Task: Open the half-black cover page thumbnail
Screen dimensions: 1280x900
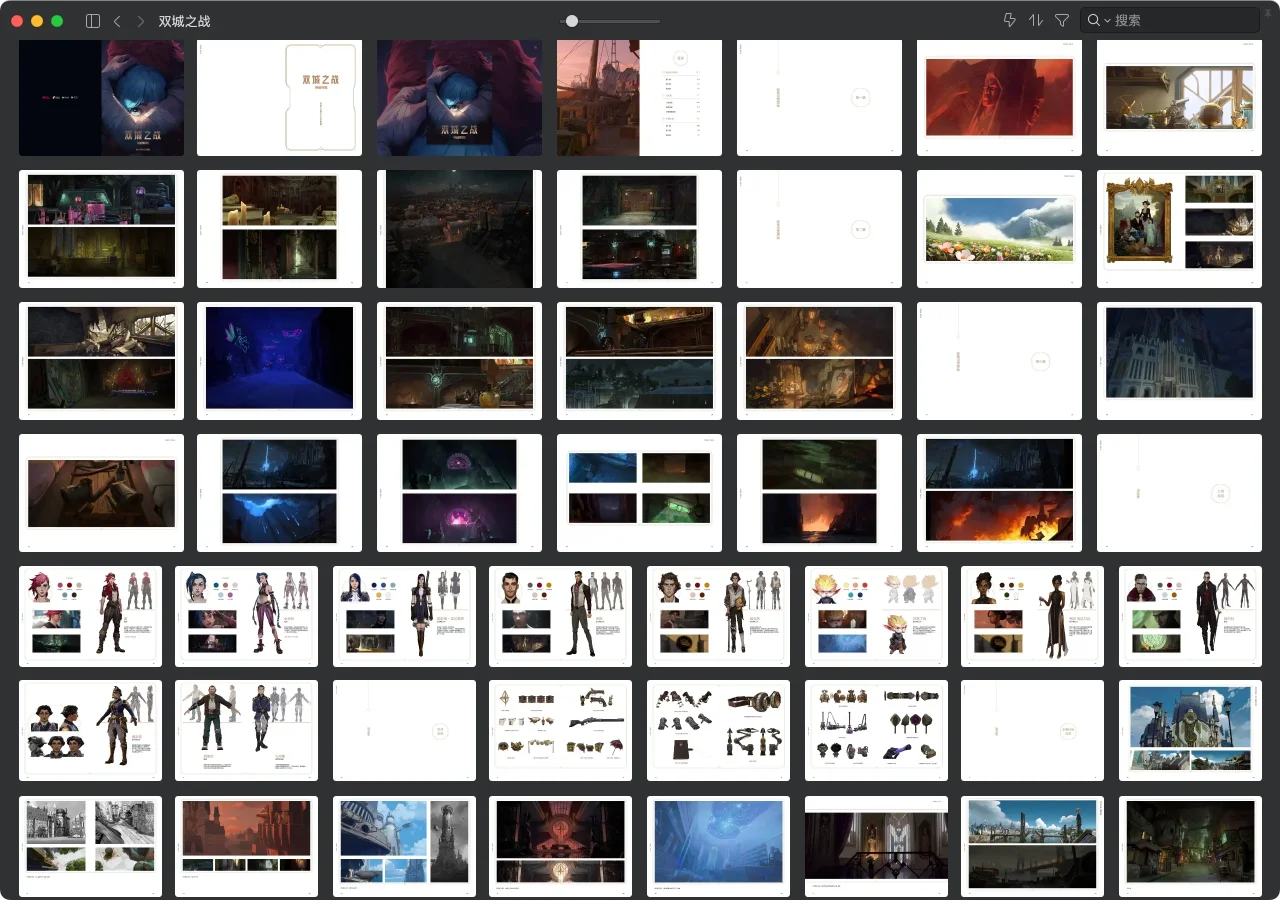Action: [x=101, y=98]
